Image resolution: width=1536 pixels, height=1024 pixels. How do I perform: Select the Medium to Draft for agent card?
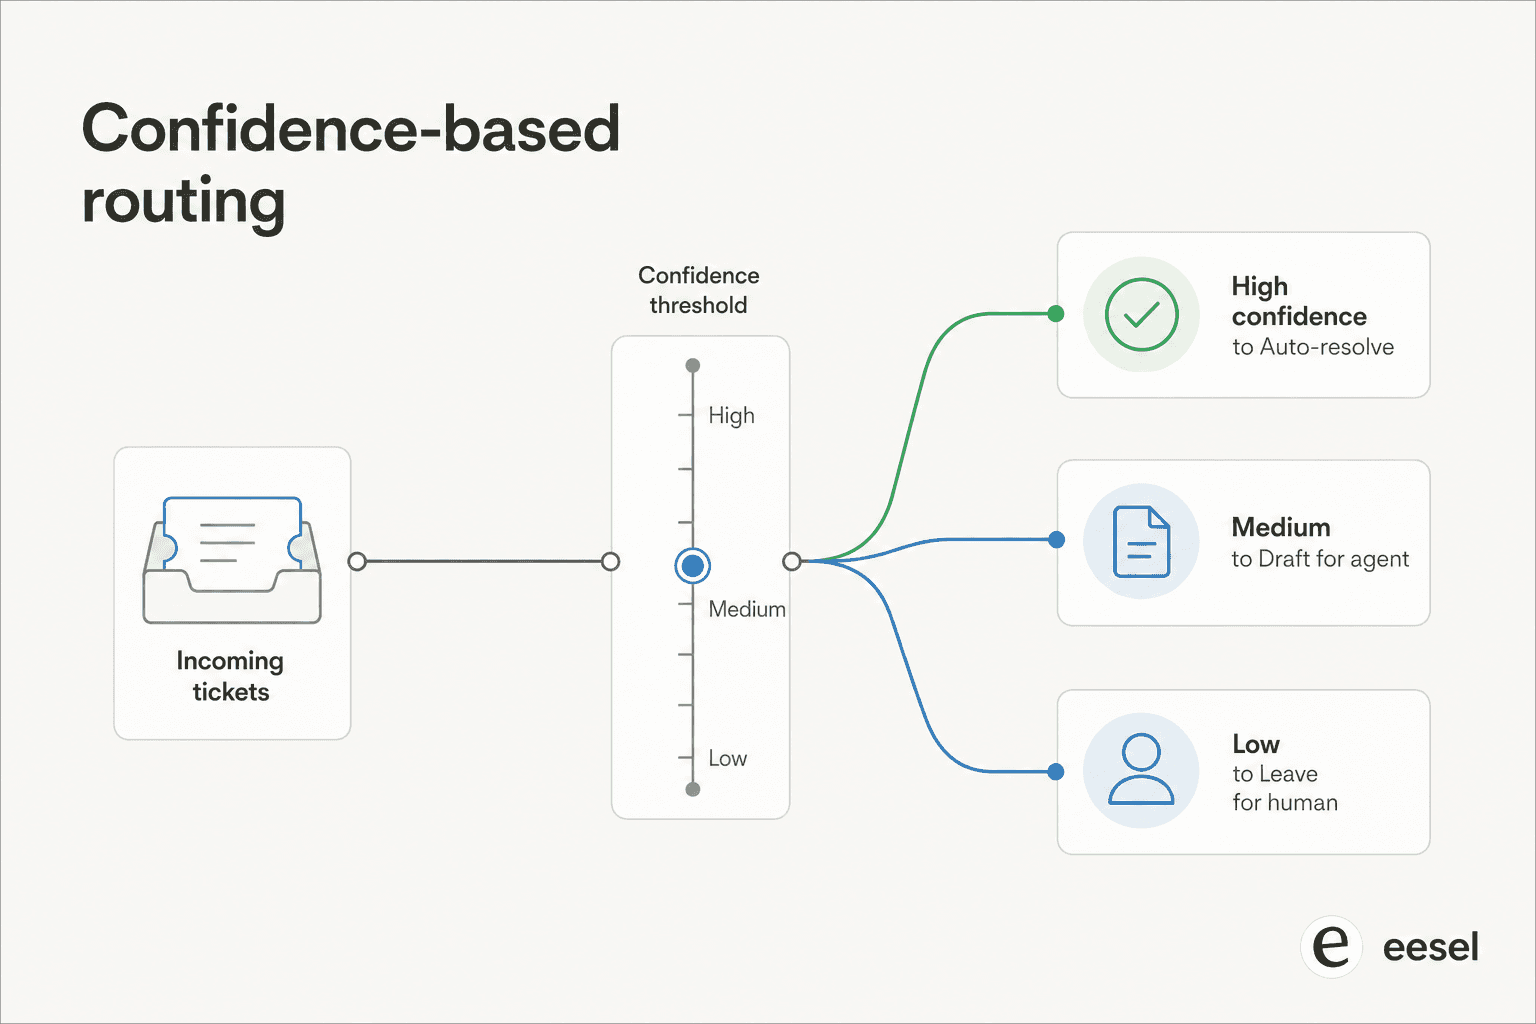(1243, 543)
